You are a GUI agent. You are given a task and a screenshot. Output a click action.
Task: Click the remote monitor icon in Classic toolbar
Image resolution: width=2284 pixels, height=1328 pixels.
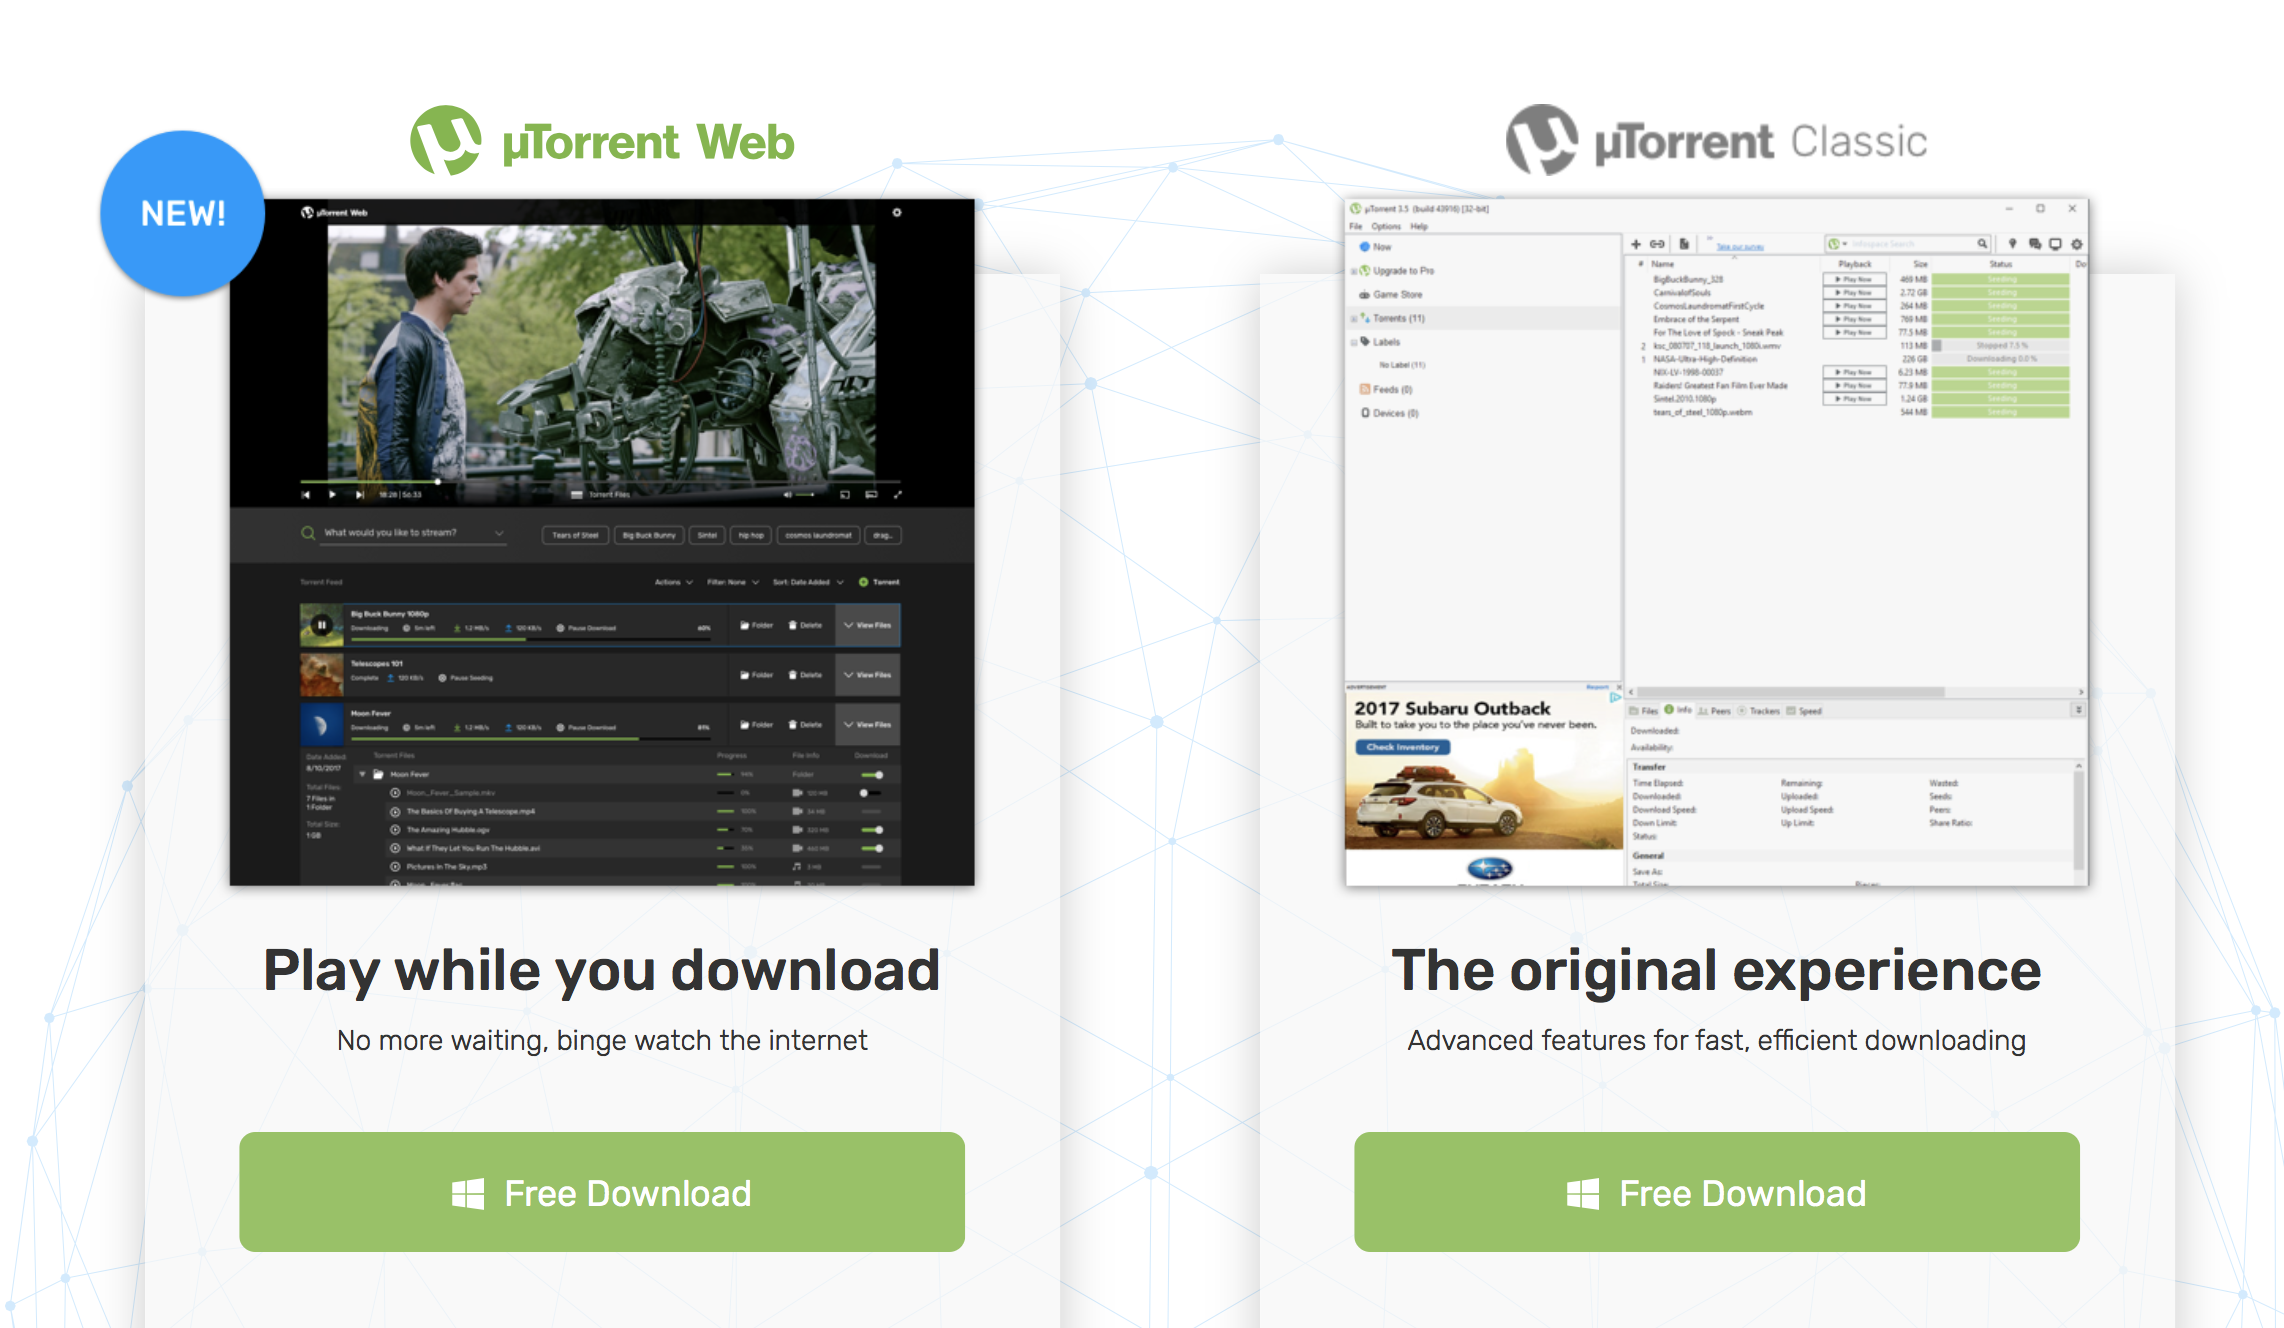pos(2056,244)
